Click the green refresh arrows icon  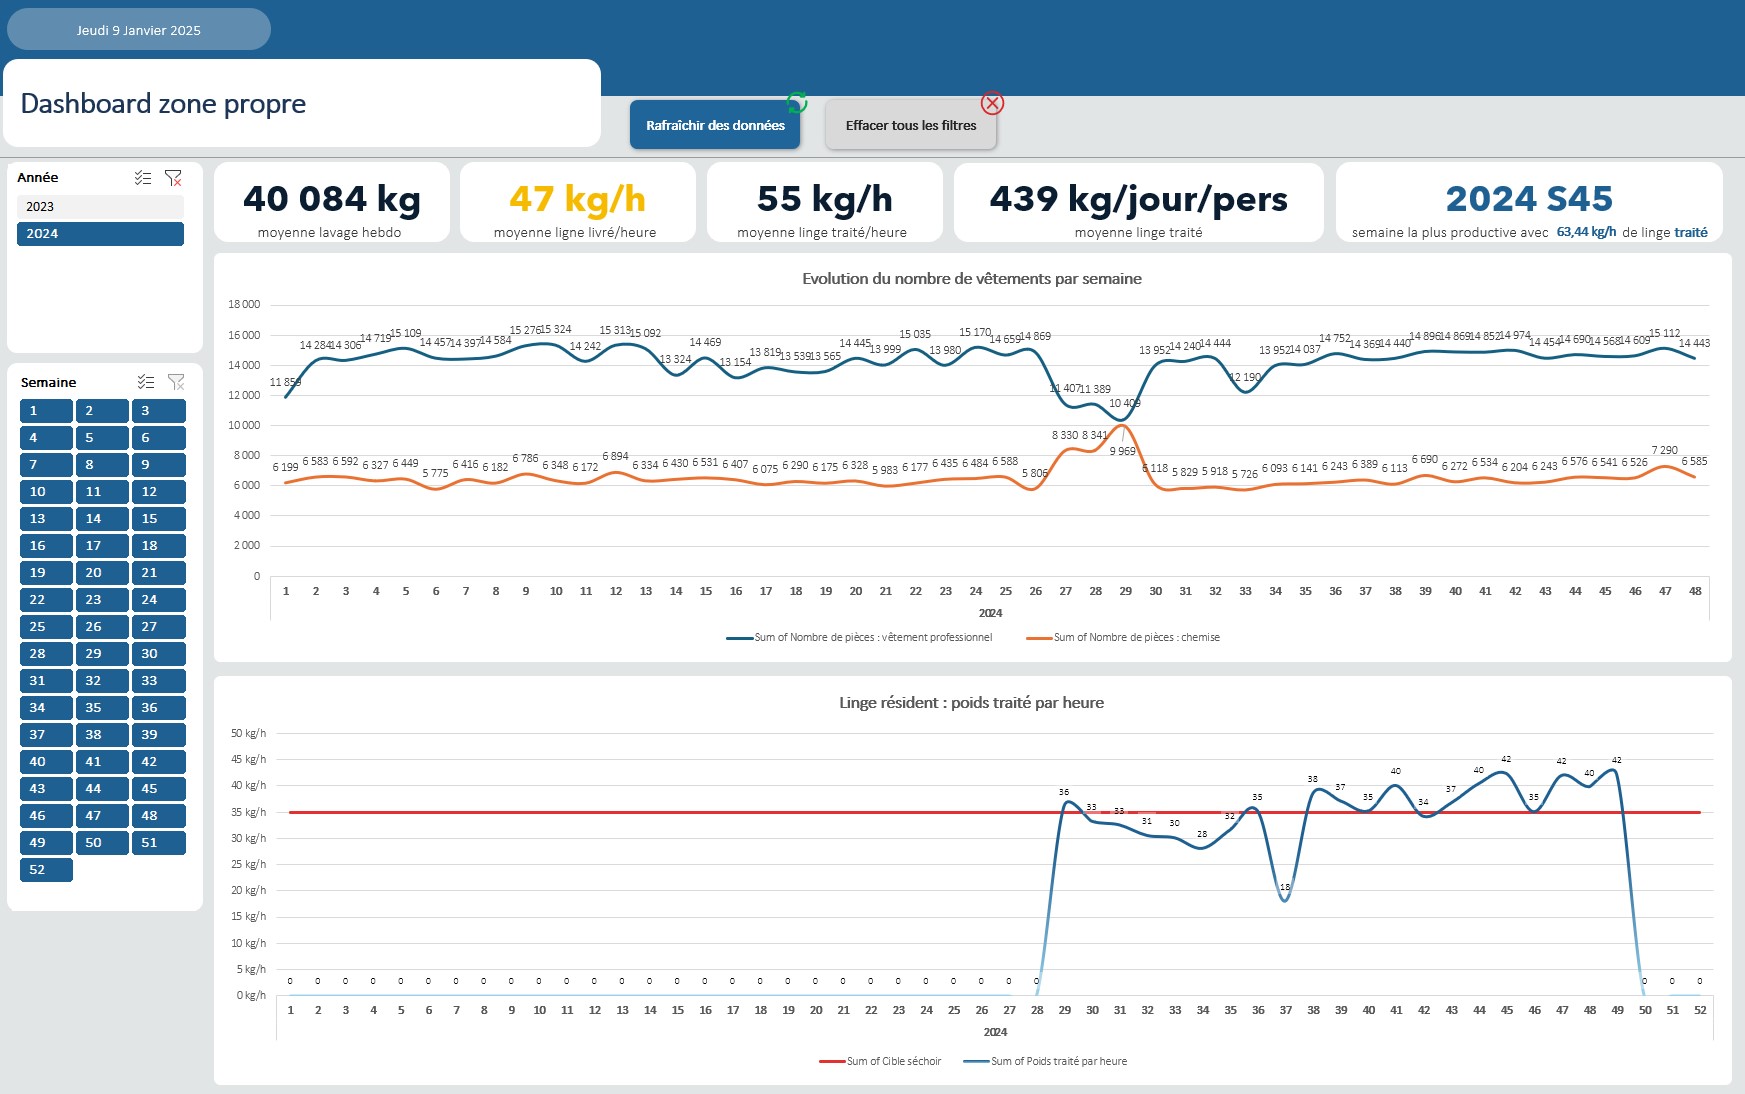pyautogui.click(x=795, y=103)
